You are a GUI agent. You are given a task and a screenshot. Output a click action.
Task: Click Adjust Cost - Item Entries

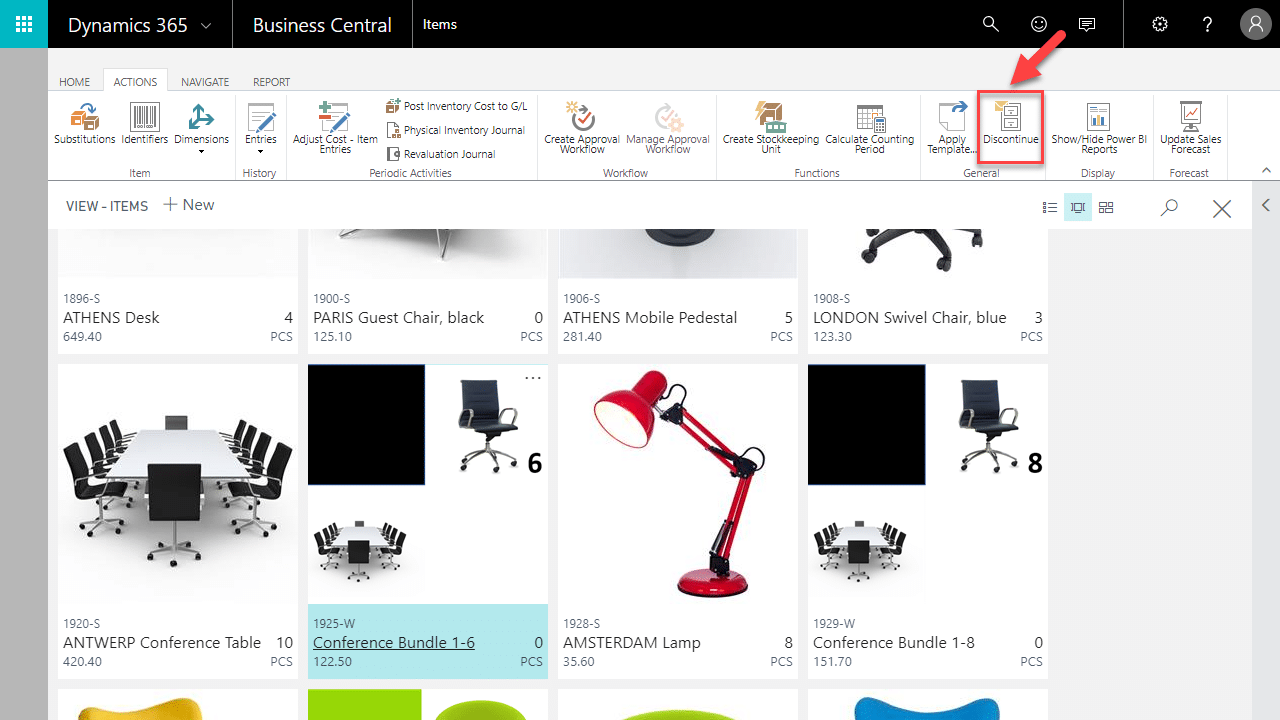(335, 127)
